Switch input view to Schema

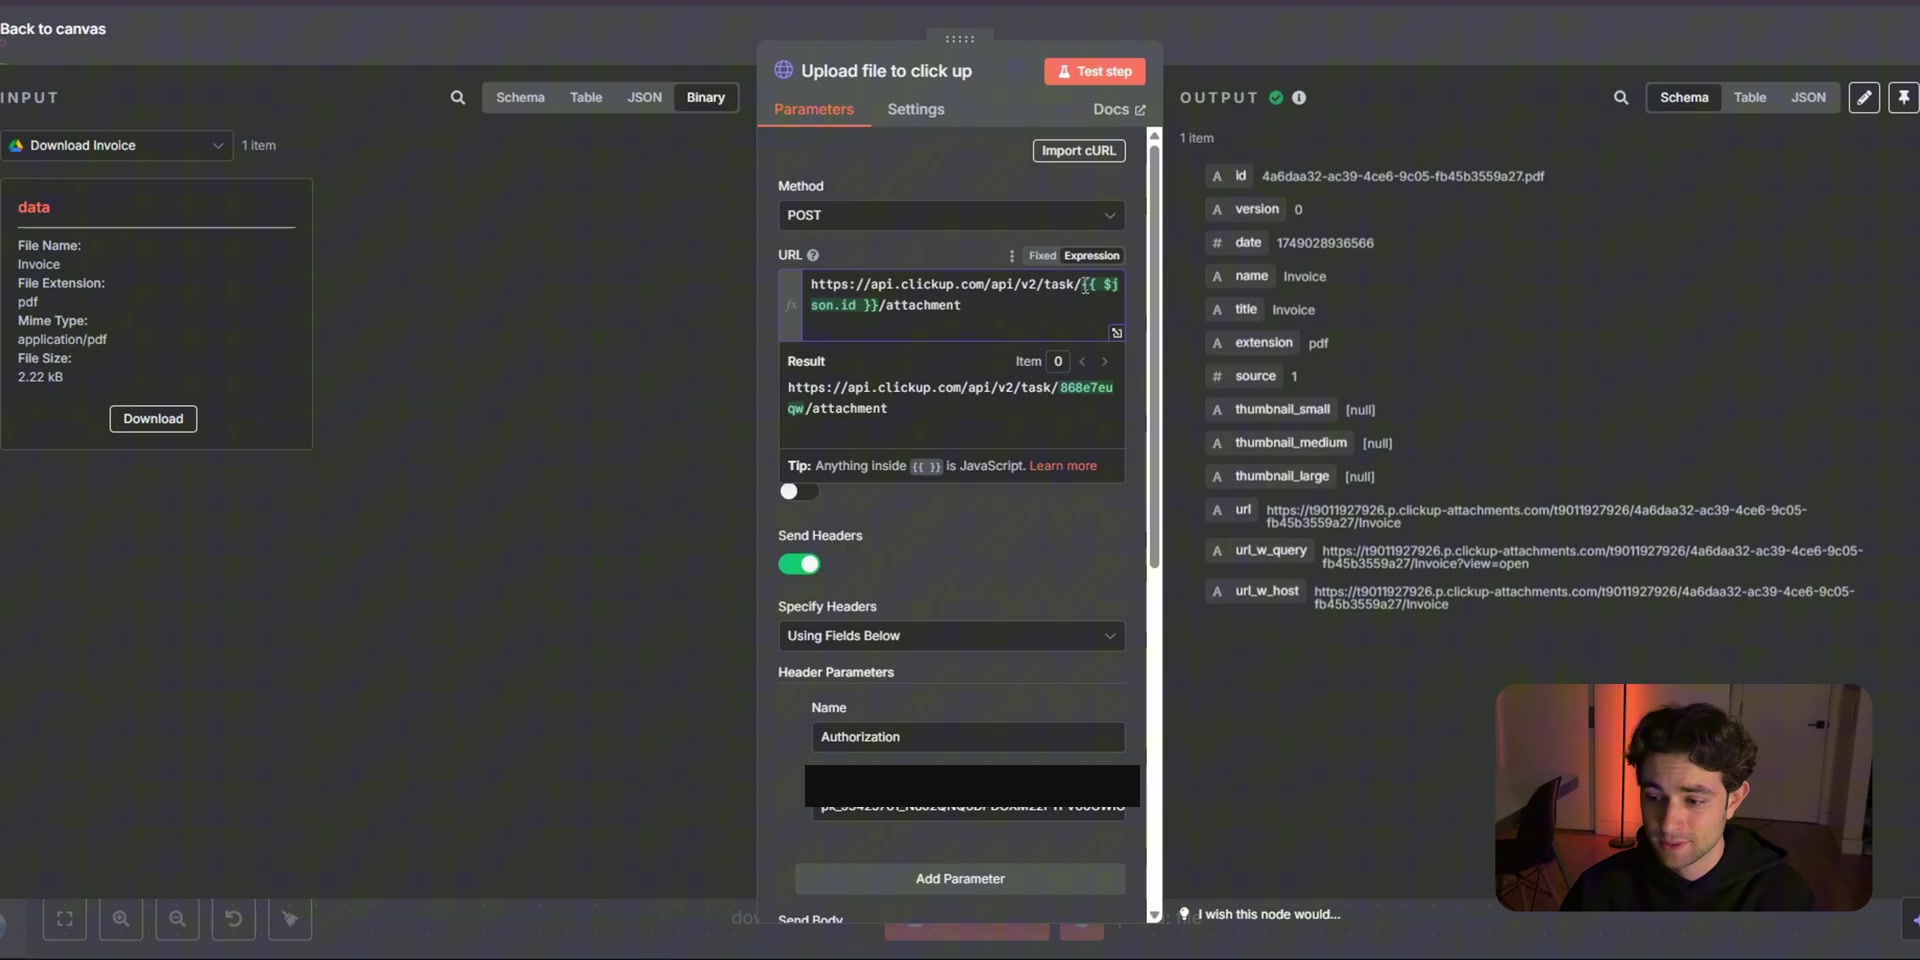520,98
